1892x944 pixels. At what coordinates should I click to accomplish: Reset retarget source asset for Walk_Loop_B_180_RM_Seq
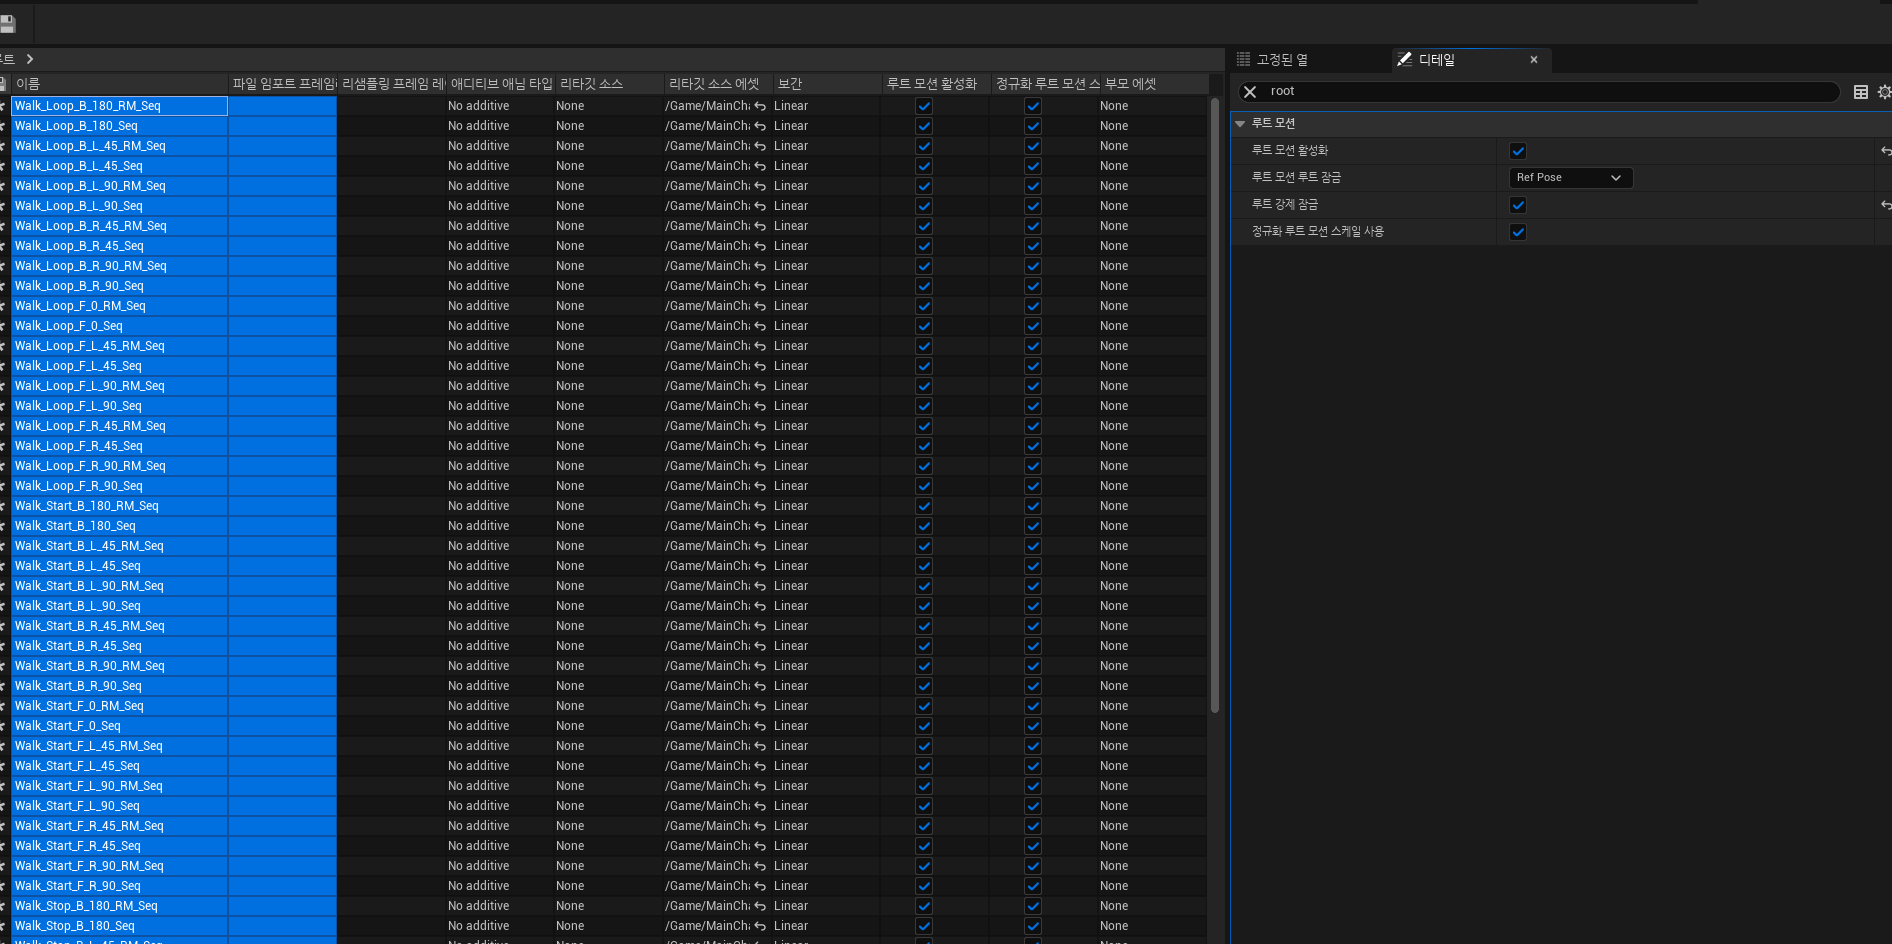(x=761, y=106)
